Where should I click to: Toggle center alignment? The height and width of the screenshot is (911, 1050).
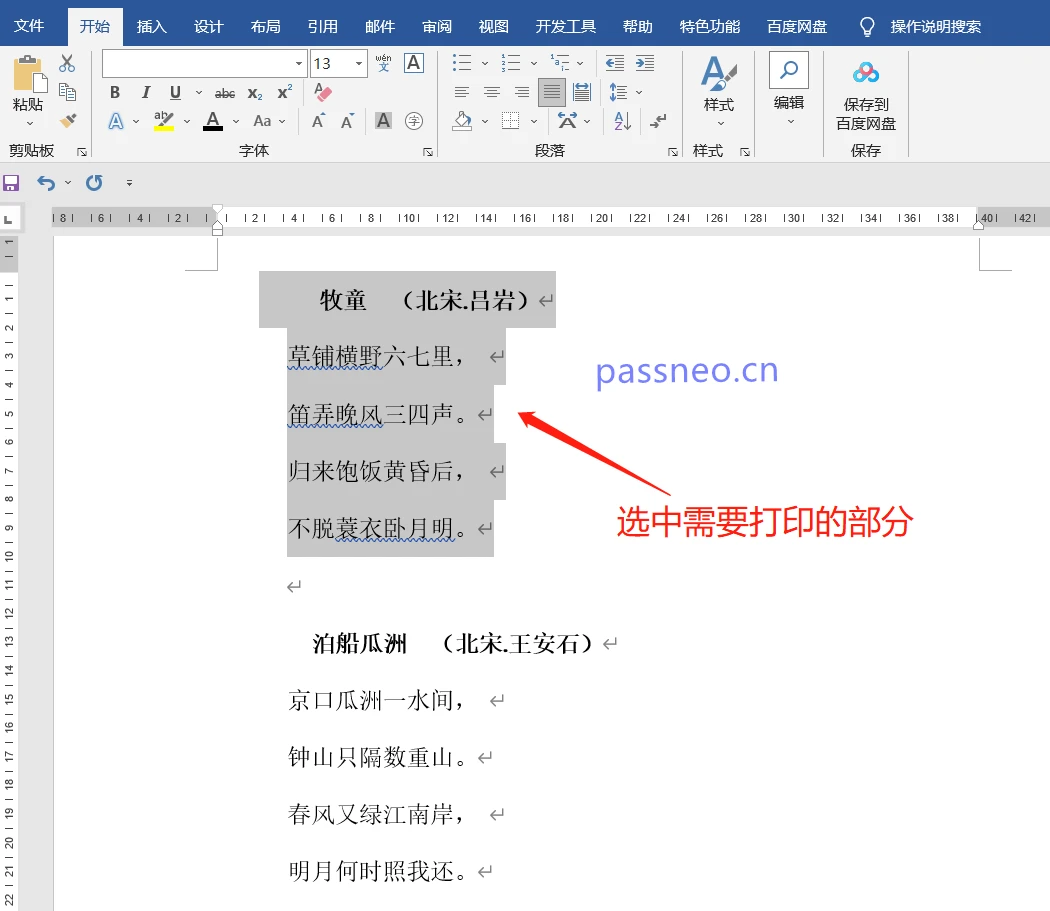pos(492,92)
